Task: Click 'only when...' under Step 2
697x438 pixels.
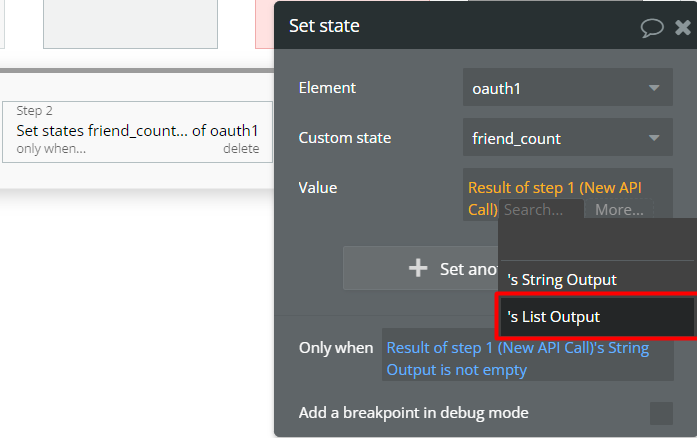Action: 51,149
